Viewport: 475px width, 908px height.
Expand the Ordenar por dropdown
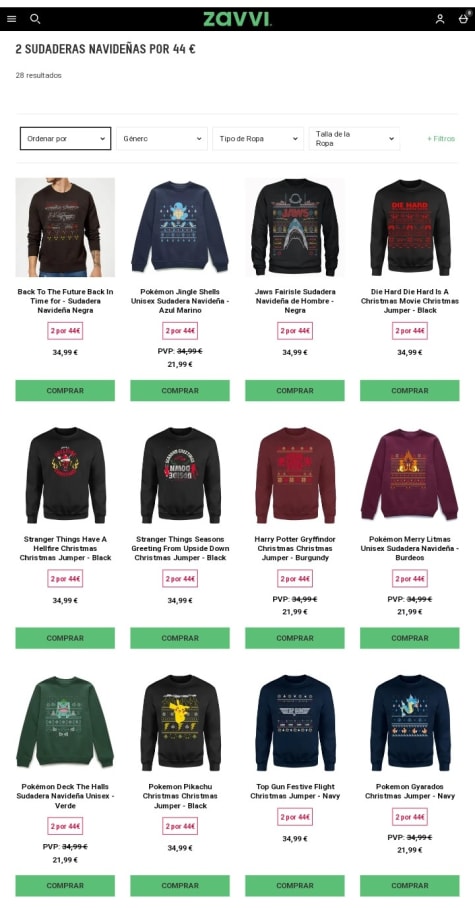click(x=65, y=138)
